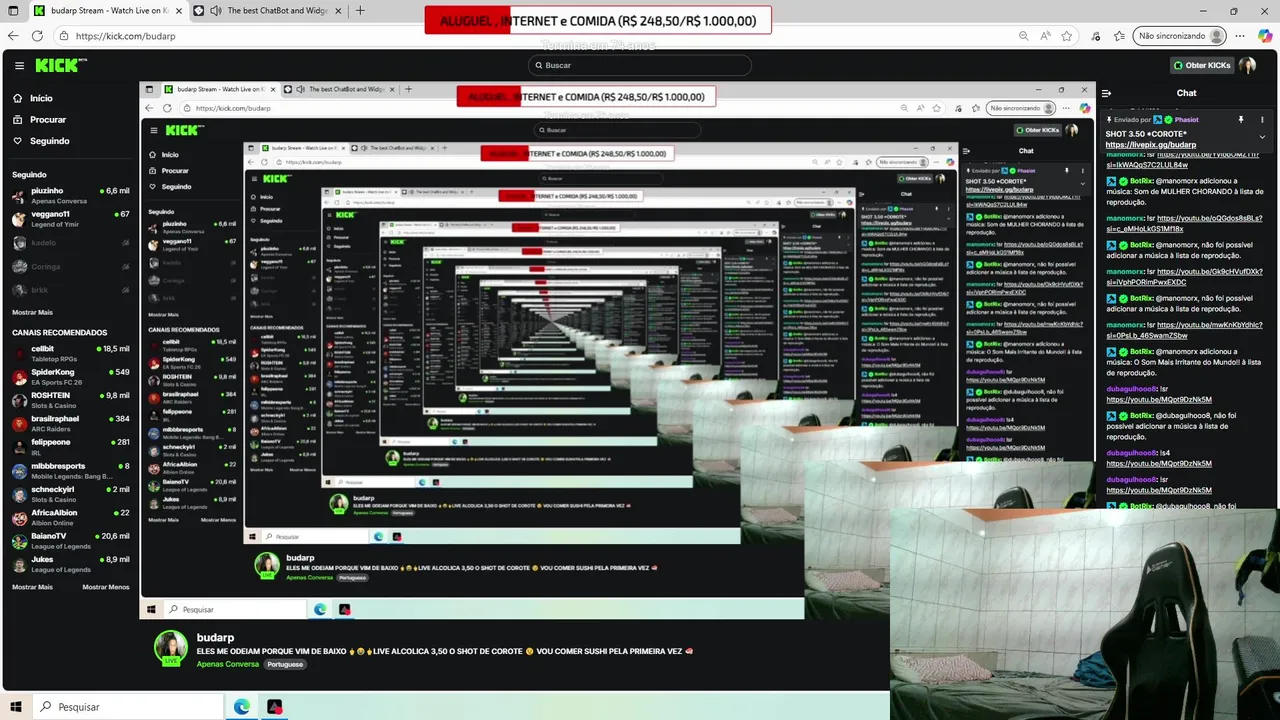
Task: Open recommended channel mlbbbresports
Action: point(71,470)
